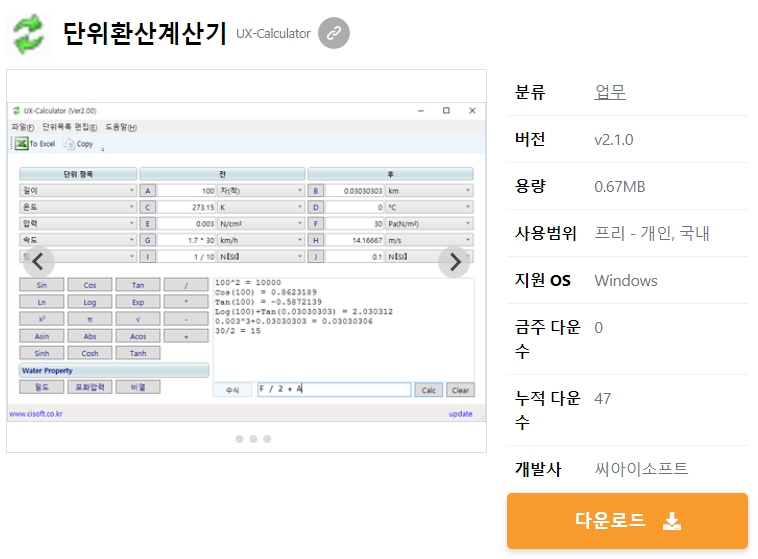Click the Tan function button
This screenshot has height=559, width=758.
point(138,285)
